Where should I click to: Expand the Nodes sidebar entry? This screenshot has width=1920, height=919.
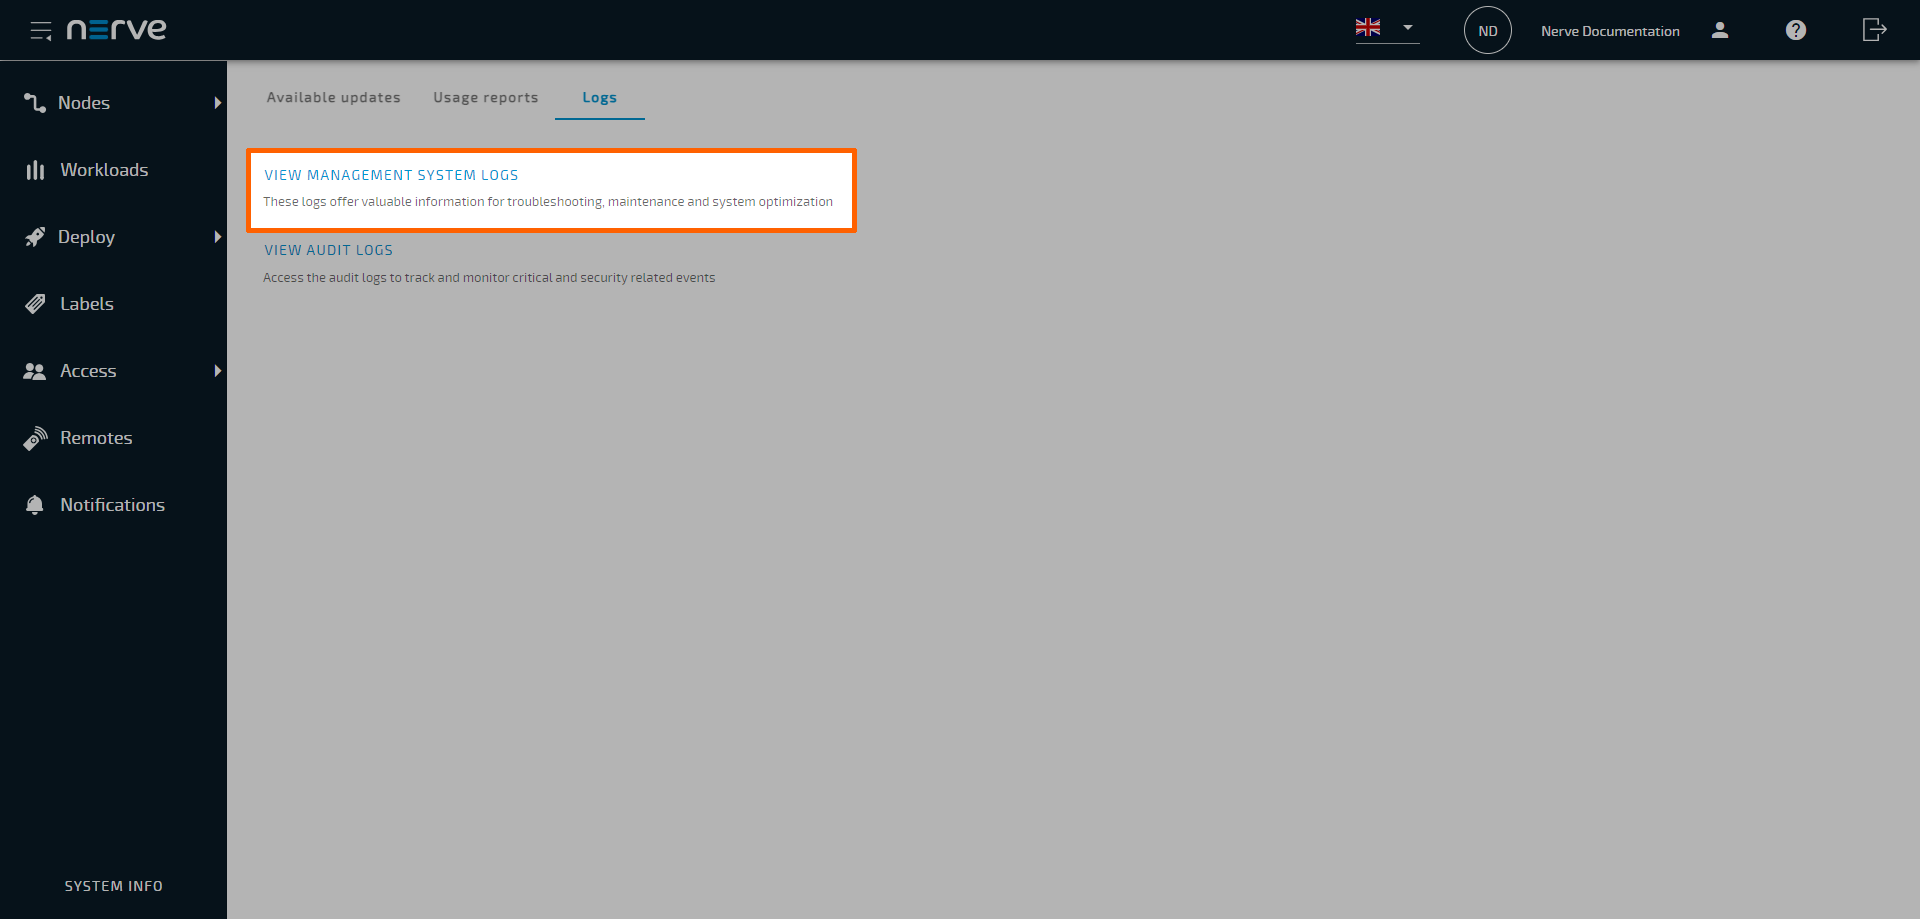point(218,102)
